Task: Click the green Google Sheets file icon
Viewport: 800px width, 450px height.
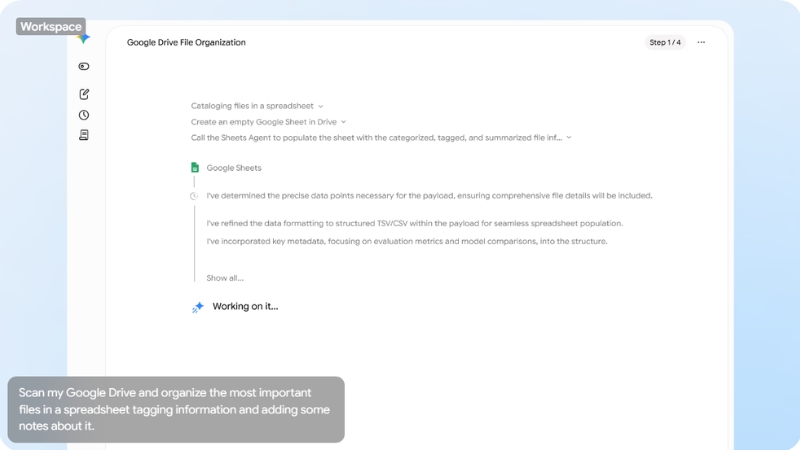Action: [x=195, y=167]
